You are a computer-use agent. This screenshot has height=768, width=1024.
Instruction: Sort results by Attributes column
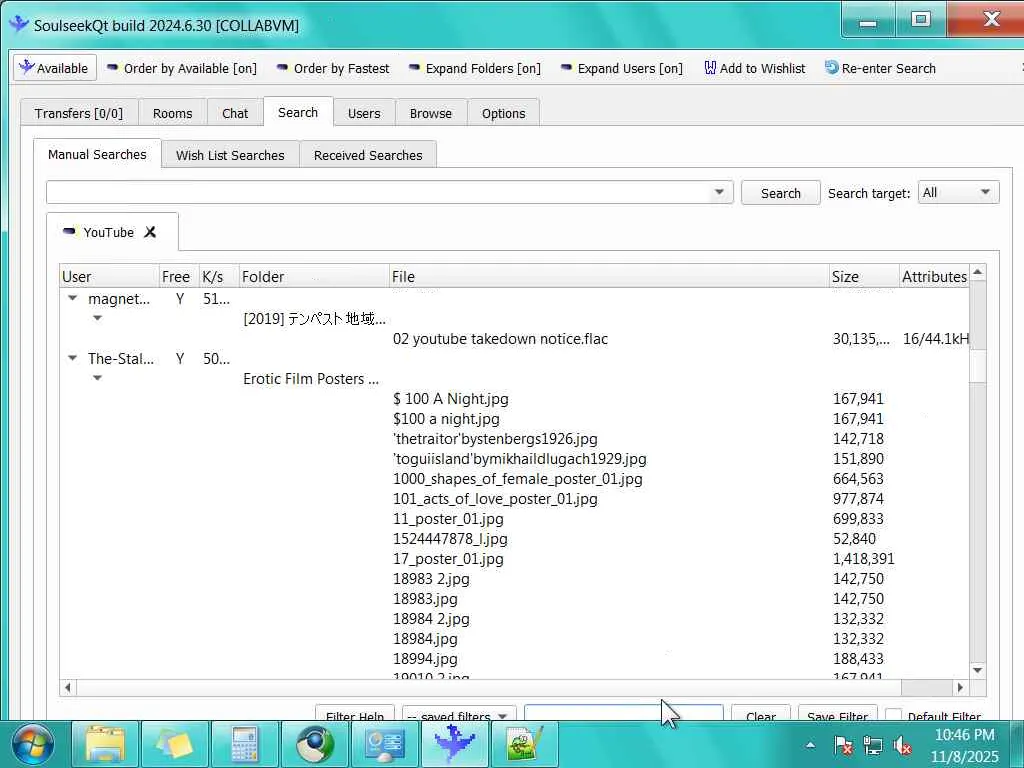tap(934, 276)
